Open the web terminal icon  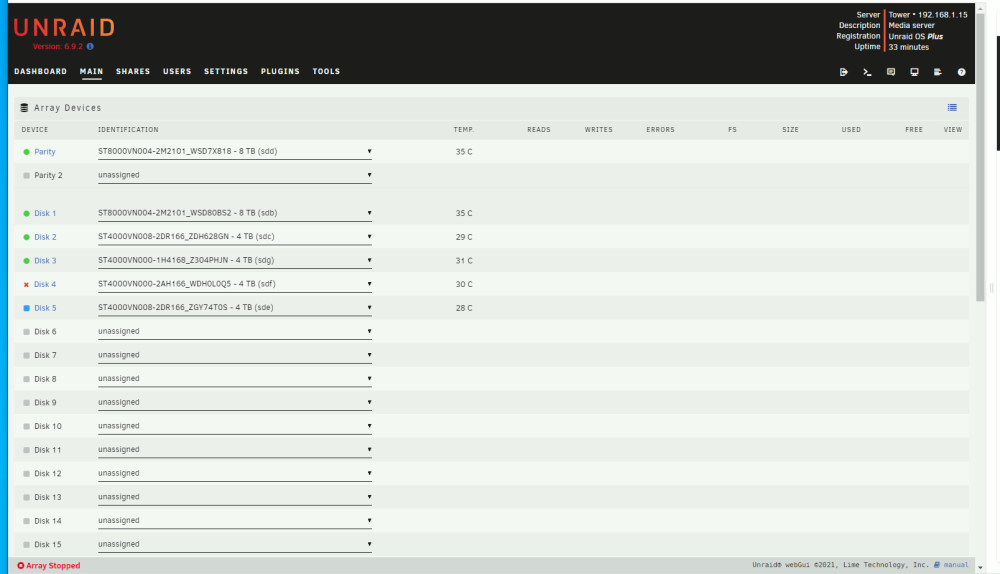[867, 72]
